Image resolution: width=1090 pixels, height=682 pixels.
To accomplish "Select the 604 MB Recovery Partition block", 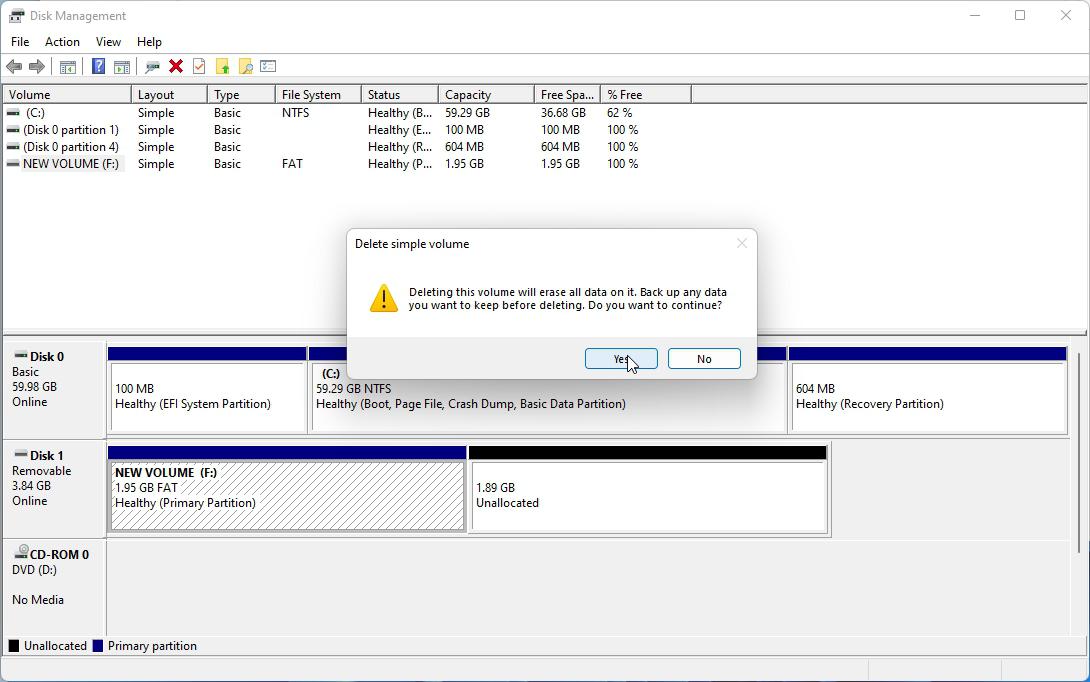I will pos(927,391).
